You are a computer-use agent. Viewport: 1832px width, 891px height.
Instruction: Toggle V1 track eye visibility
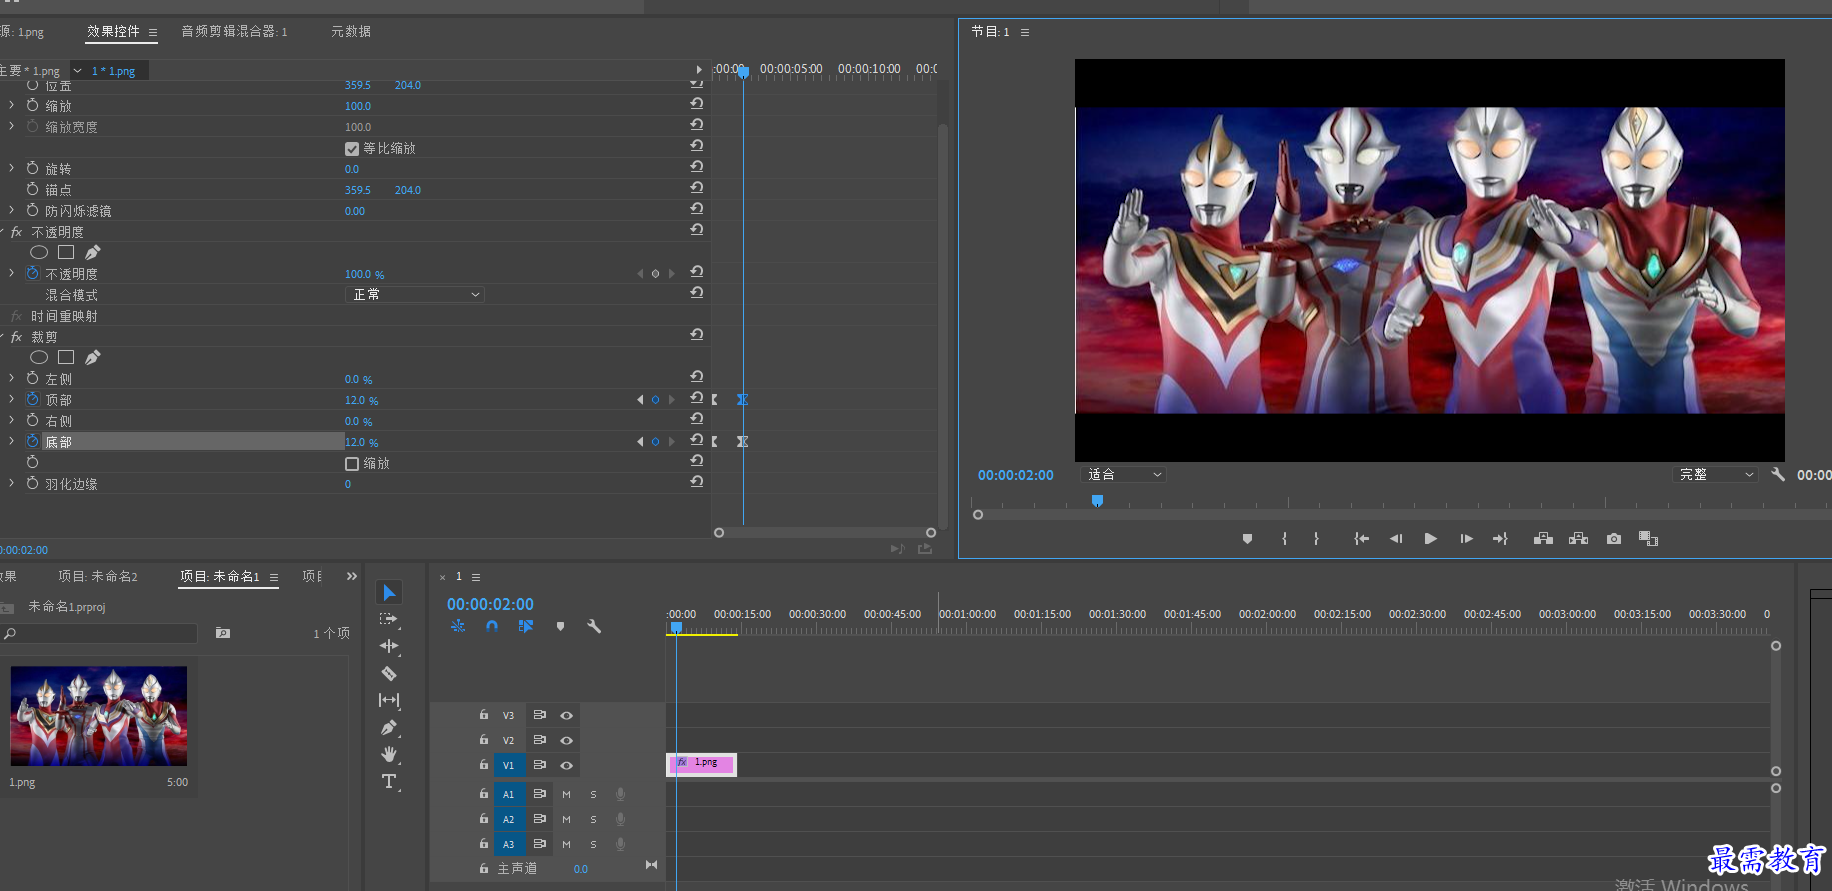point(566,765)
